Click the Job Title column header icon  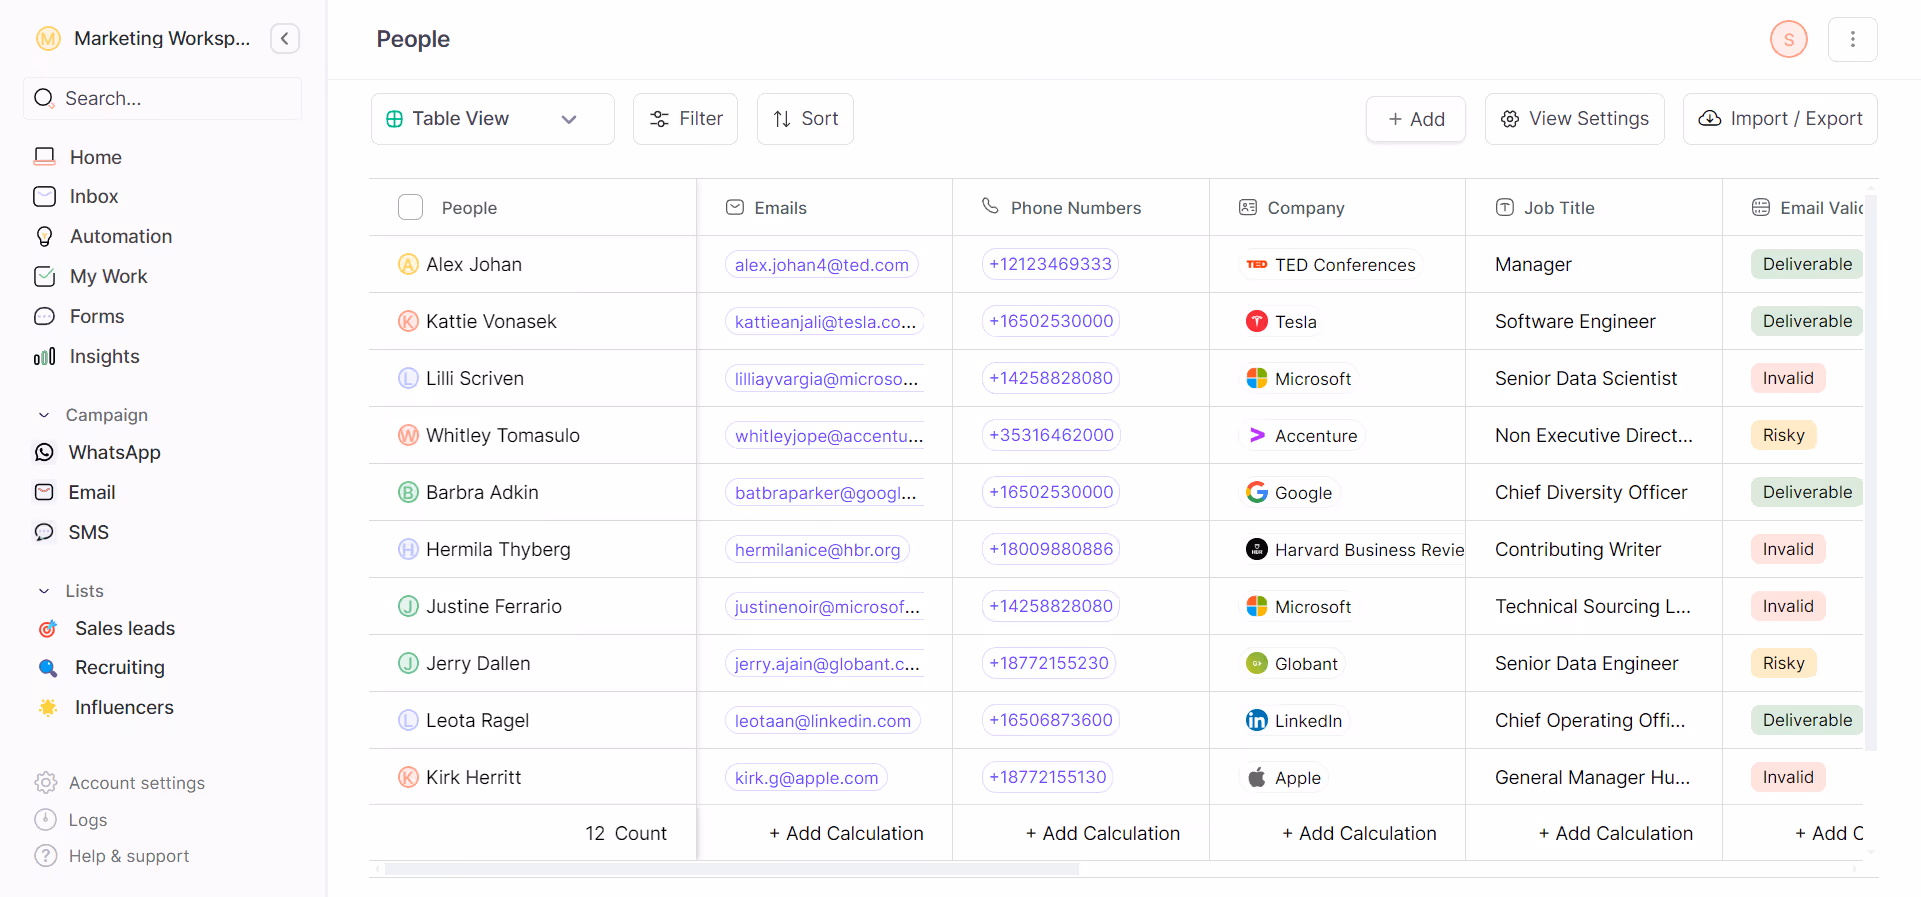(1504, 207)
